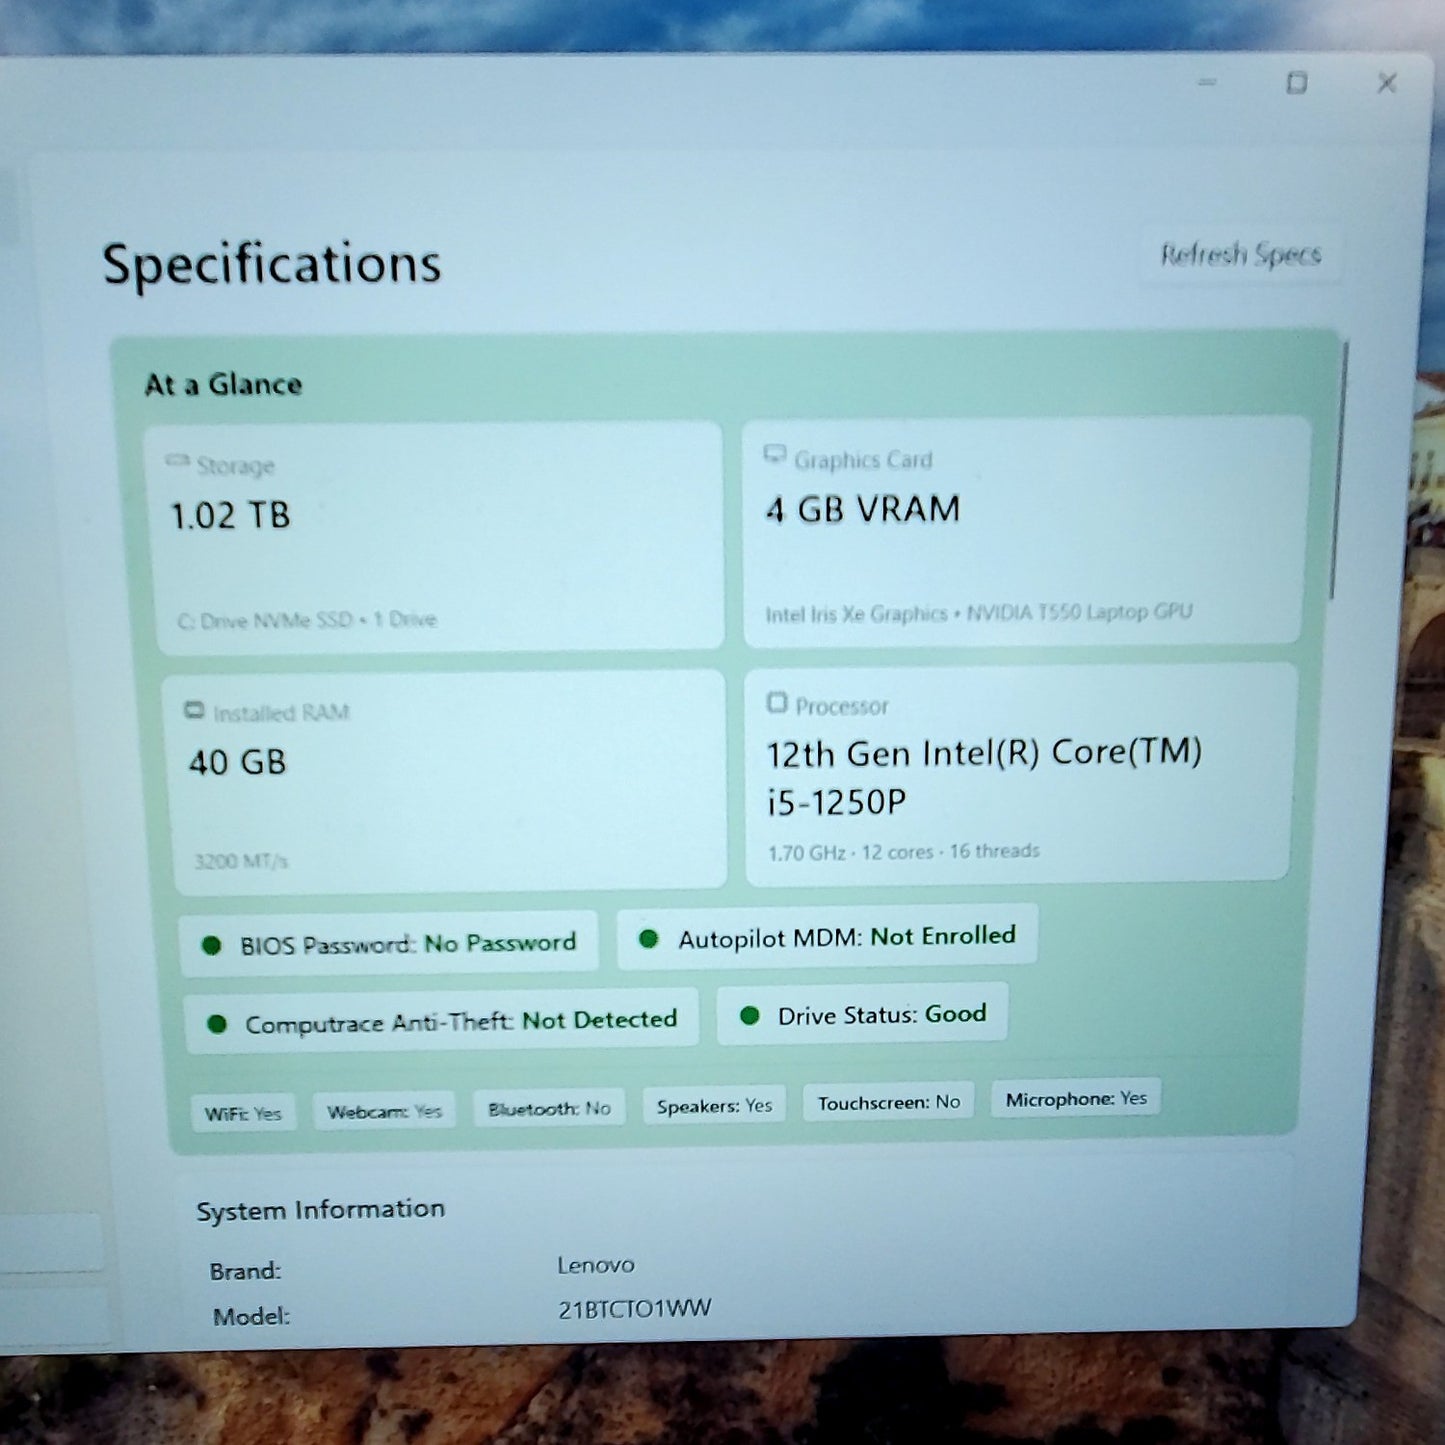Click the 40 GB RAM value
Image resolution: width=1445 pixels, height=1445 pixels.
coord(238,763)
